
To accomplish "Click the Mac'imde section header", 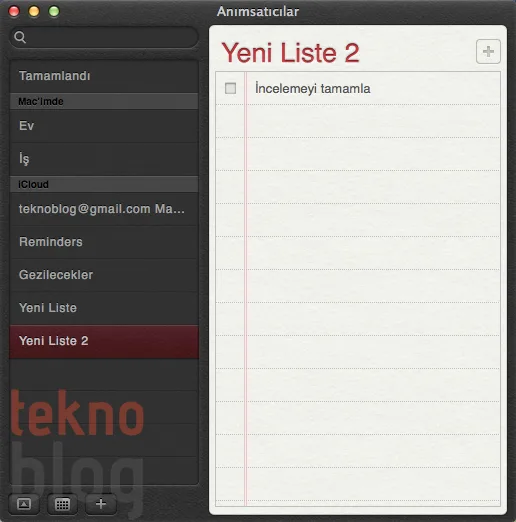I will coord(104,101).
